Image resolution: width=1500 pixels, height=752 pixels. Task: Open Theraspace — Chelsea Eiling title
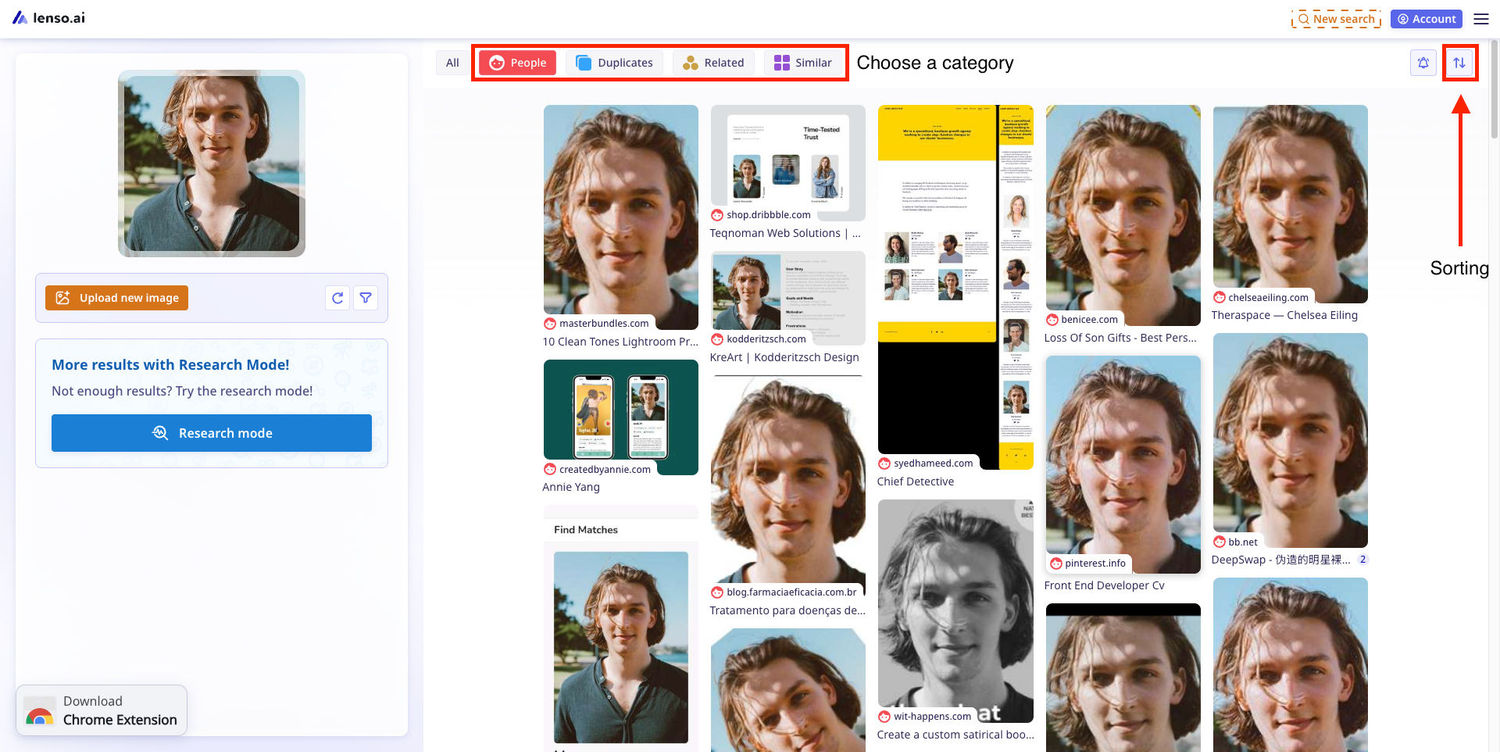(x=1285, y=316)
